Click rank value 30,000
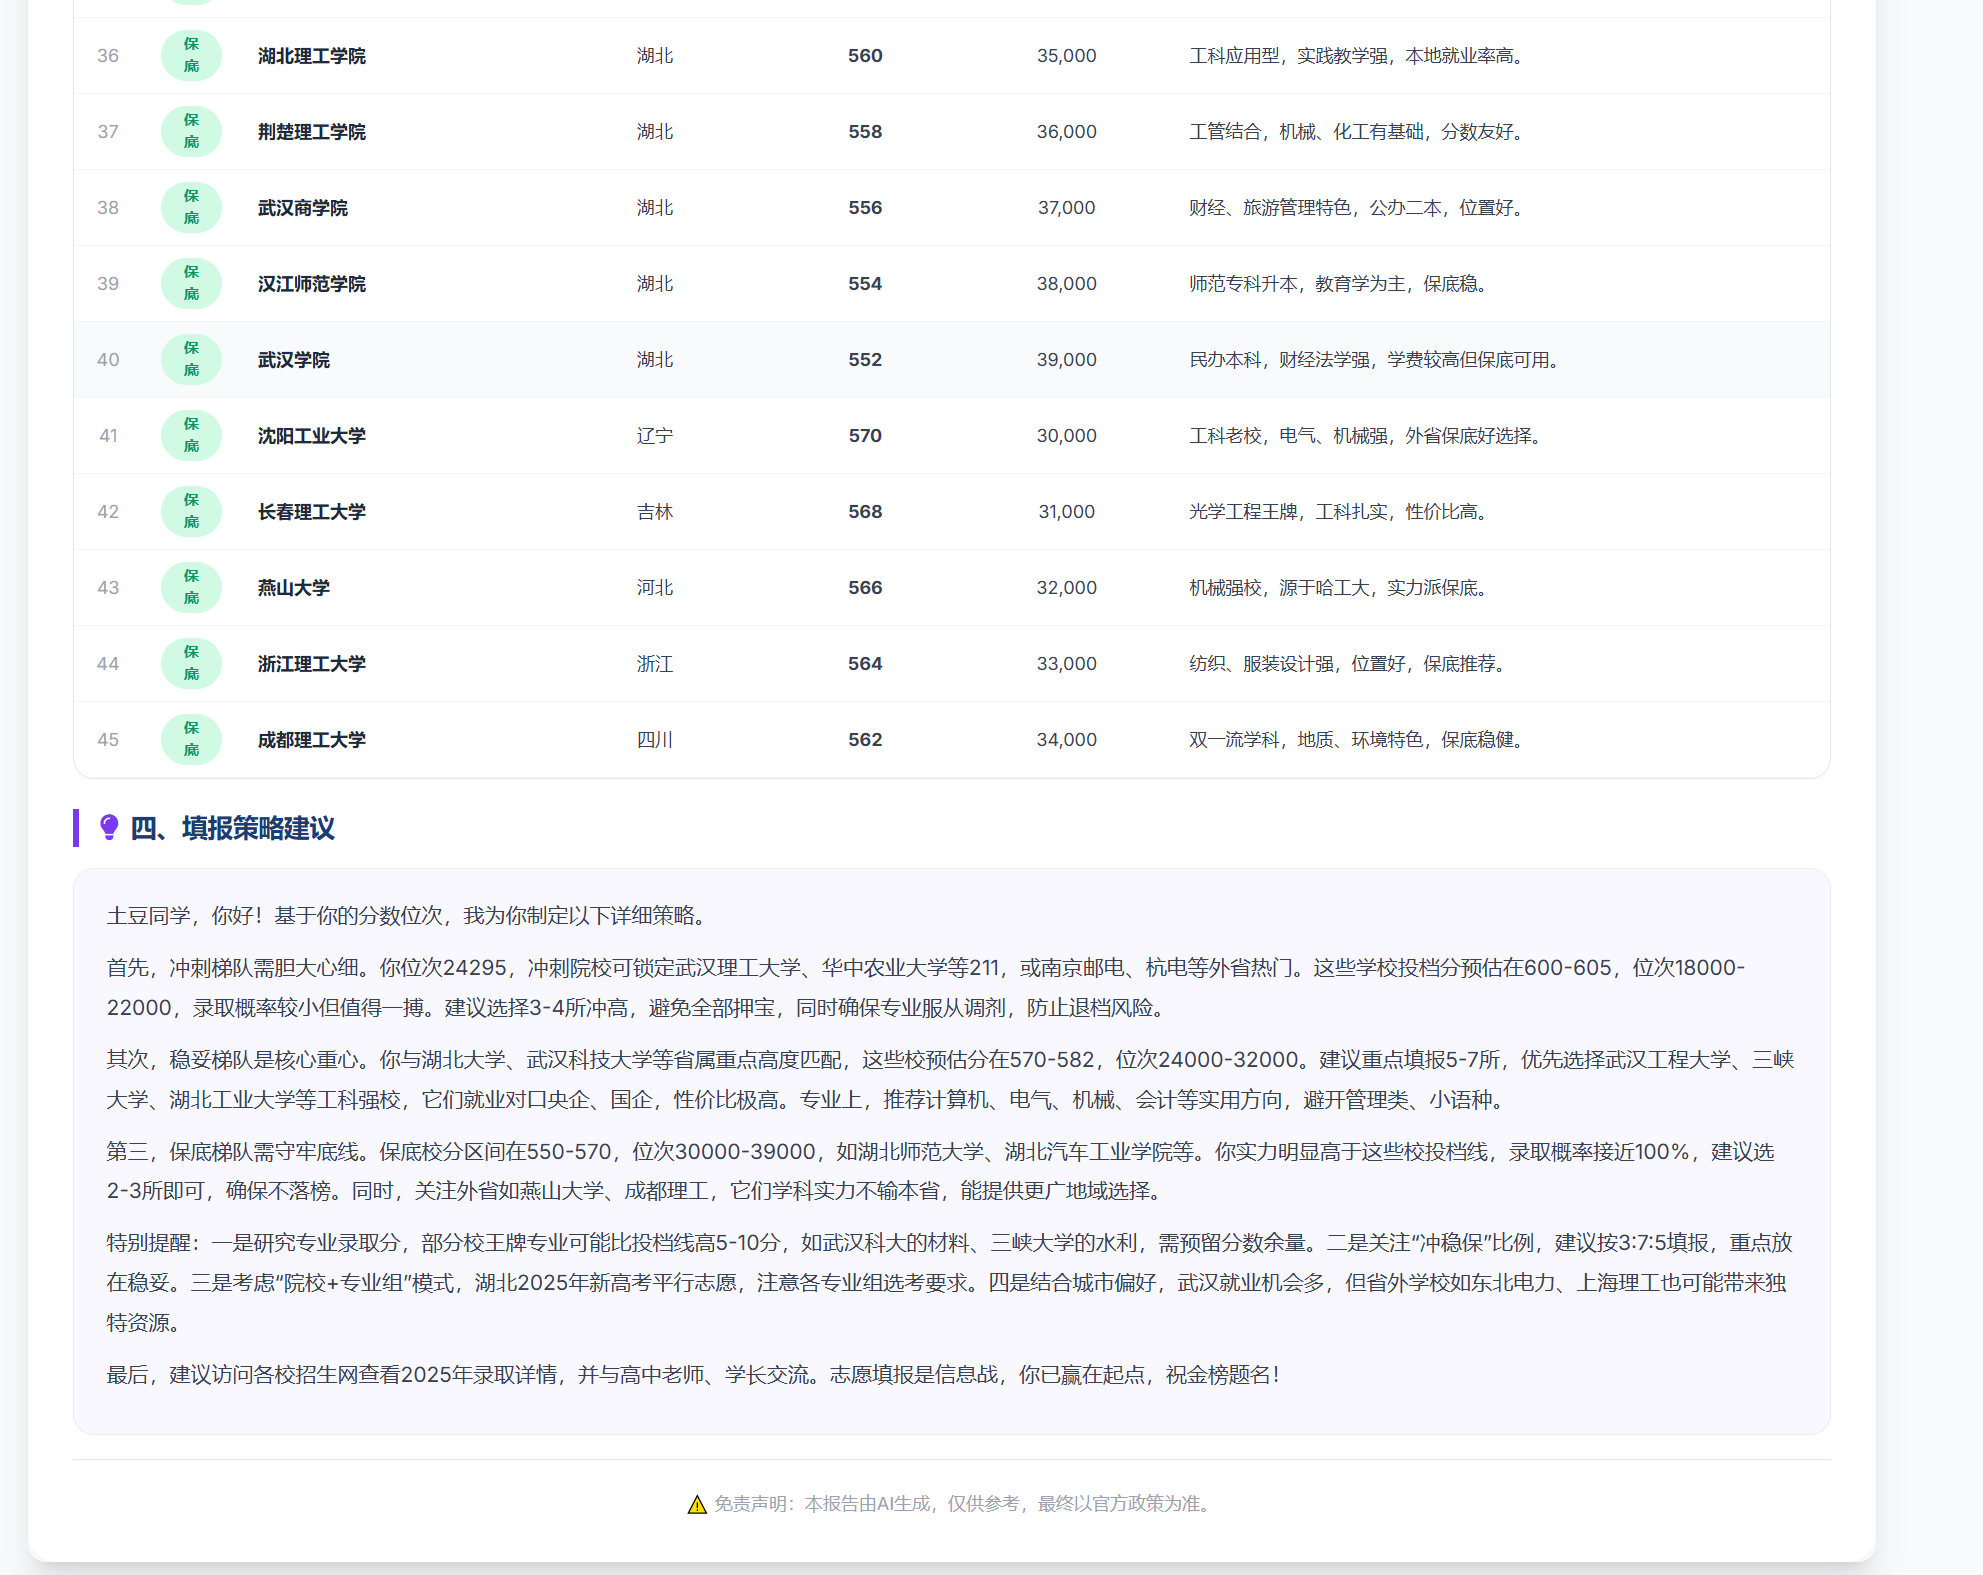This screenshot has width=1983, height=1575. pyautogui.click(x=1067, y=436)
